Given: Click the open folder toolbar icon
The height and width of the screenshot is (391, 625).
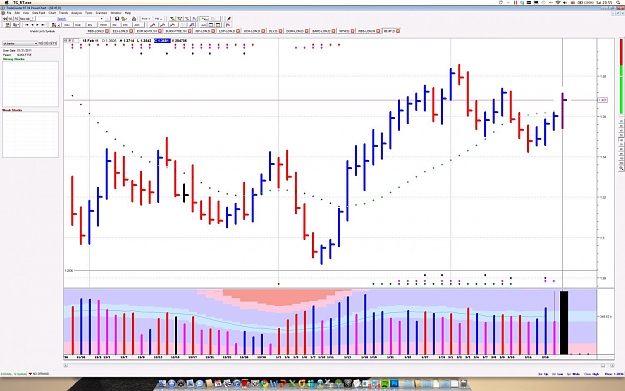Looking at the screenshot, I should click(x=124, y=19).
